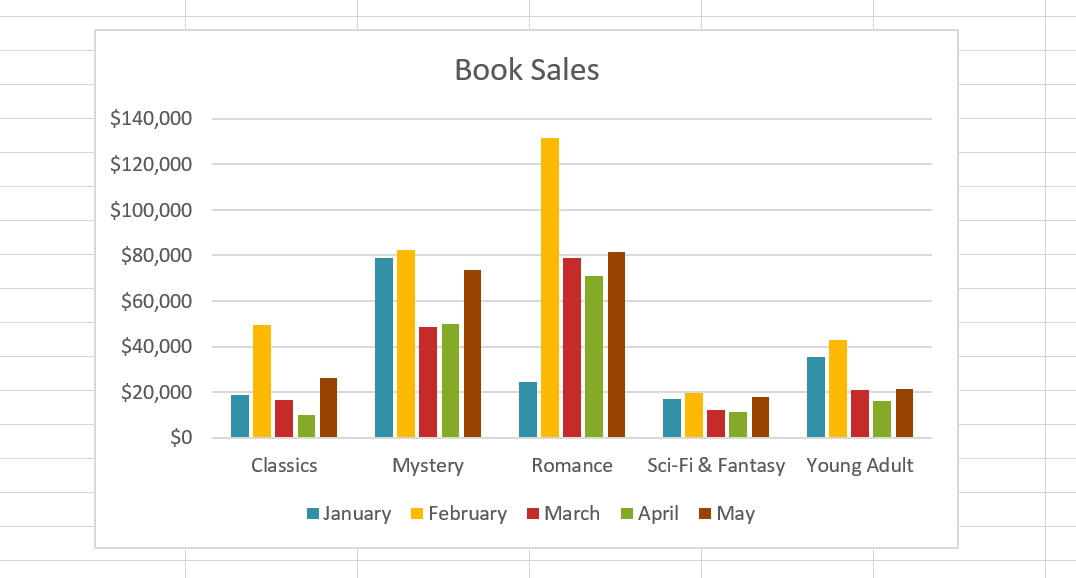This screenshot has height=578, width=1076.
Task: Click the January legend color swatch
Action: (313, 514)
